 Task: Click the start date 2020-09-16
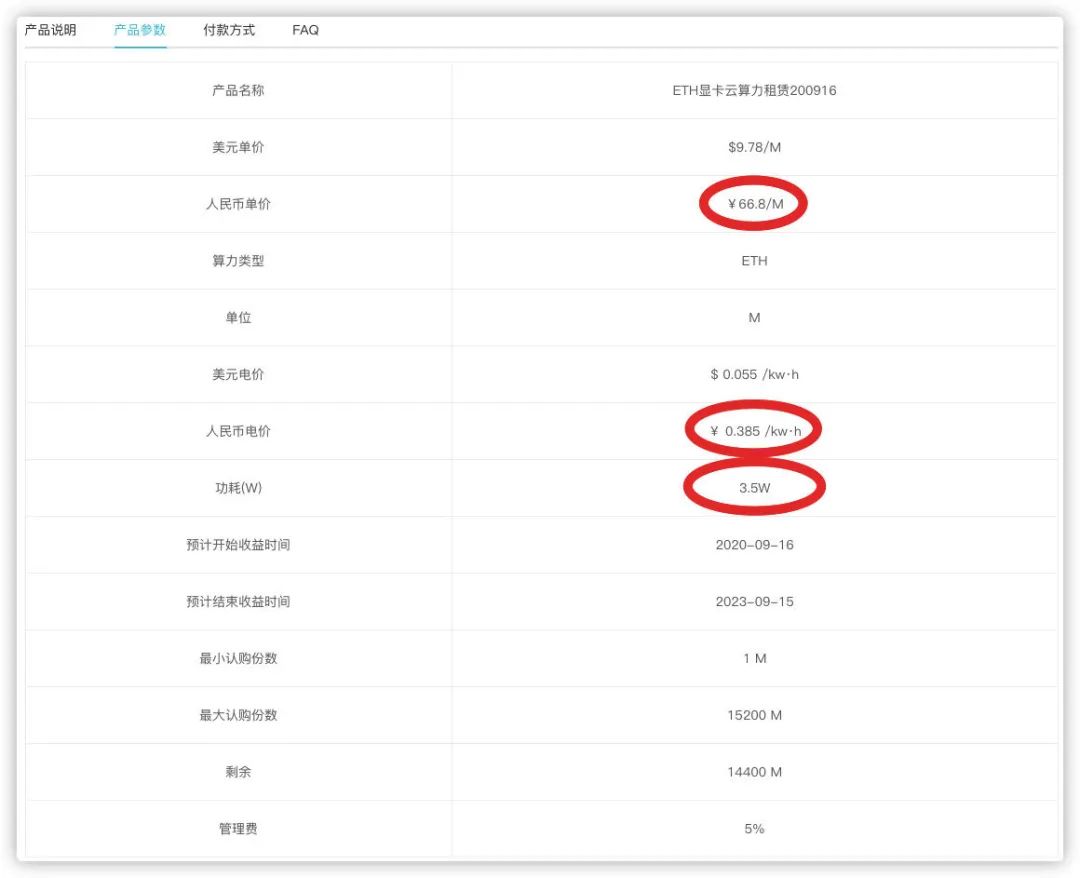click(754, 545)
